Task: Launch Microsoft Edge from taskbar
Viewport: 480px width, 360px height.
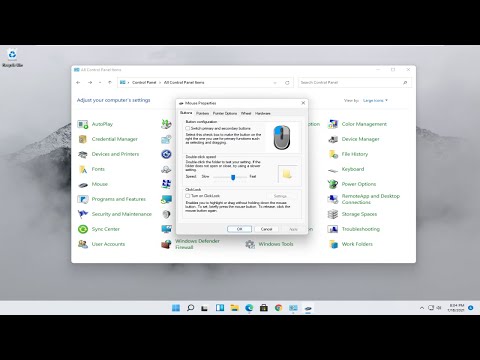Action: [x=249, y=308]
